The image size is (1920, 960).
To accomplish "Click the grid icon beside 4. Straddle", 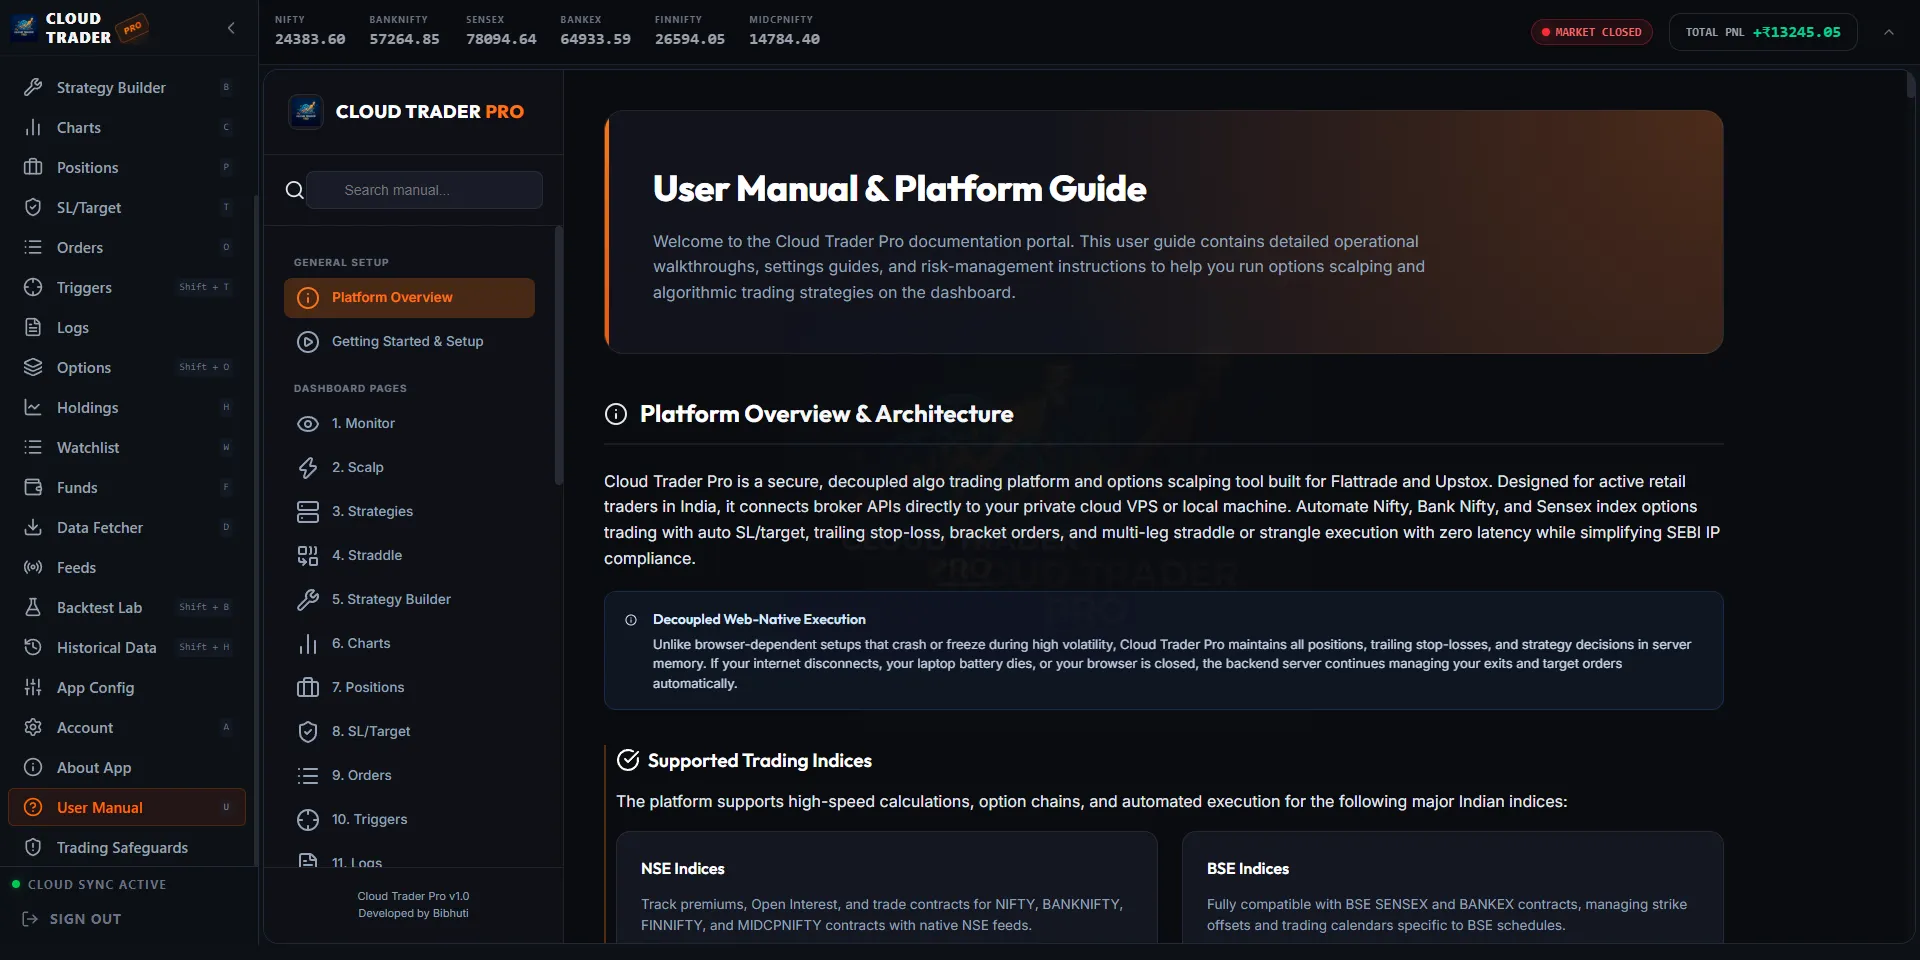I will (308, 556).
